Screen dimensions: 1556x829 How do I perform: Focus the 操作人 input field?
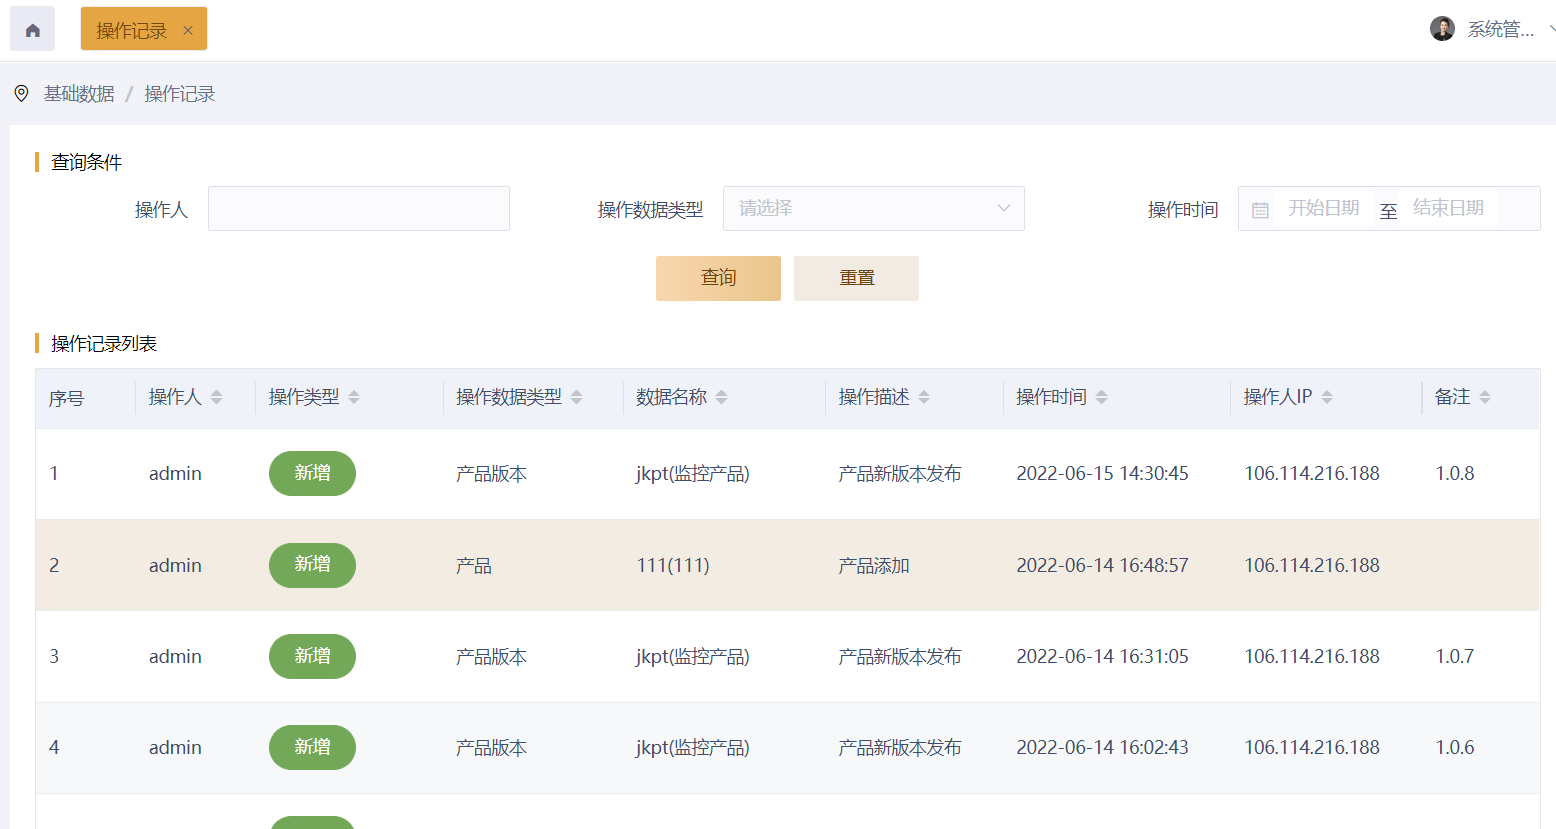[358, 208]
